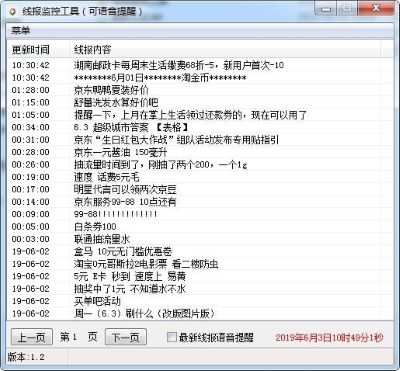Image resolution: width=400 pixels, height=371 pixels.
Task: Select row 5元 E卡 秒到
Action: click(200, 276)
